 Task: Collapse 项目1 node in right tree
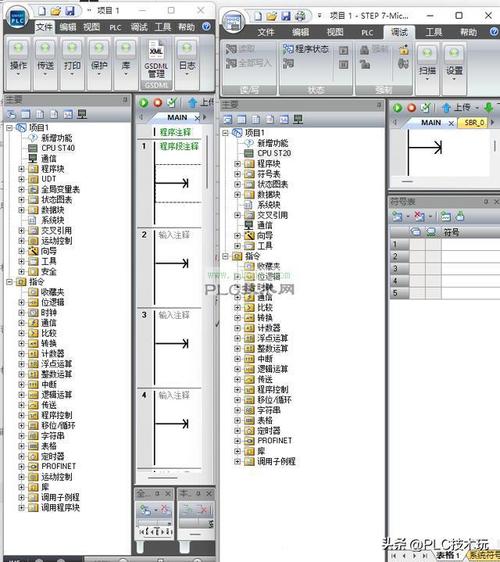tap(225, 133)
